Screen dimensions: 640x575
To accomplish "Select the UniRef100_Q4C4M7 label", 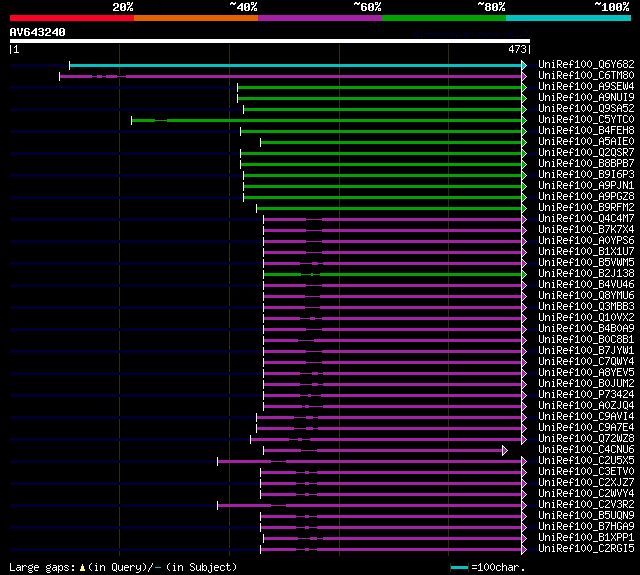I will pos(586,219).
